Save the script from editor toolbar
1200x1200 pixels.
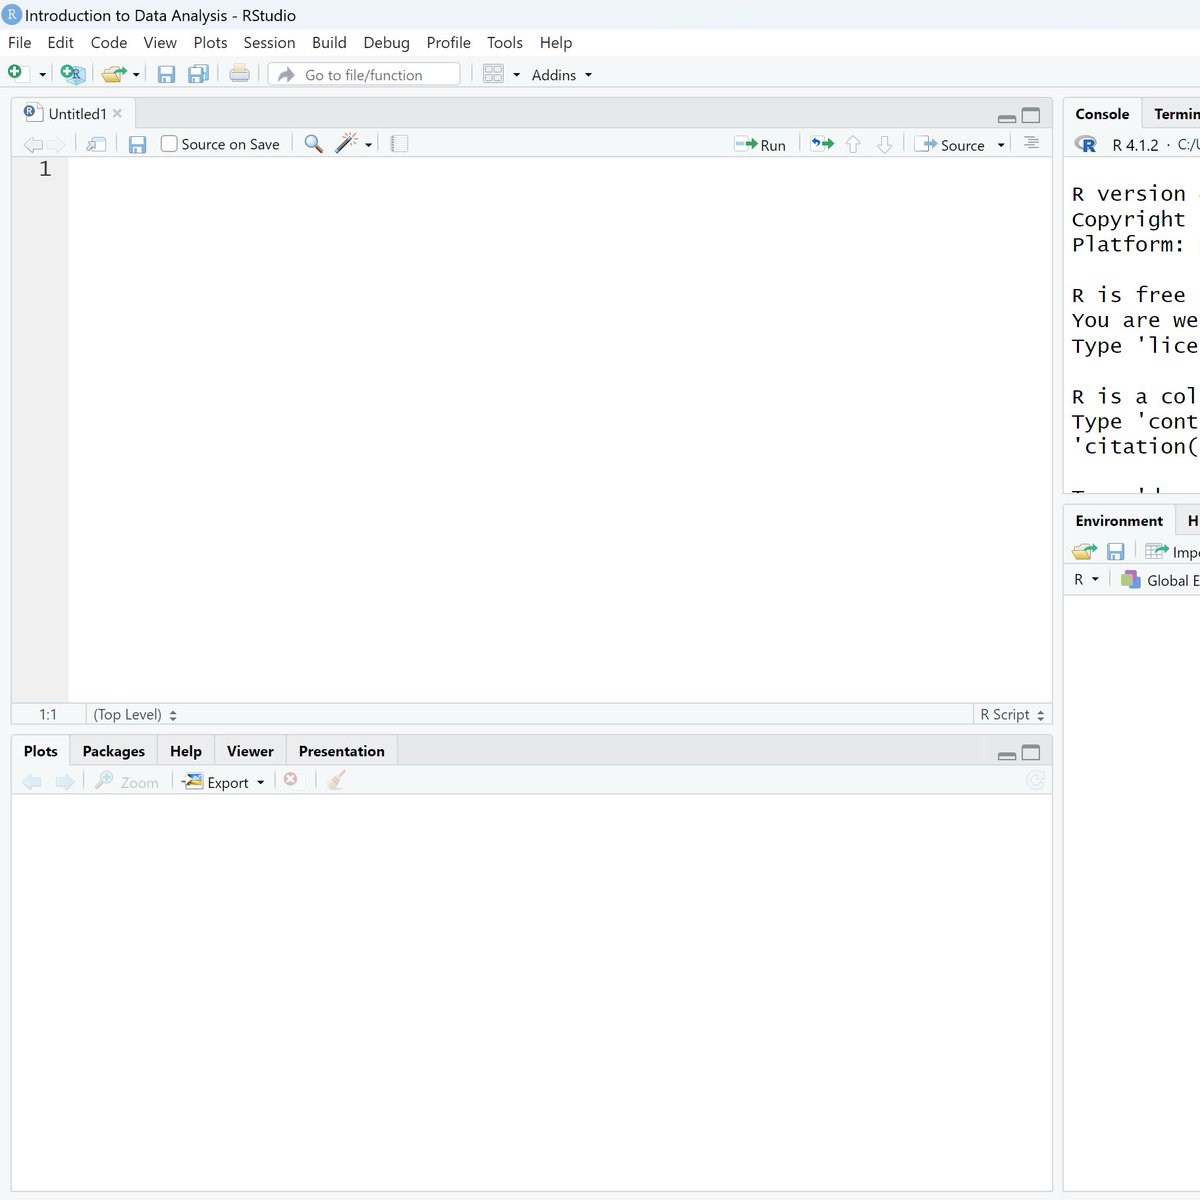tap(137, 145)
